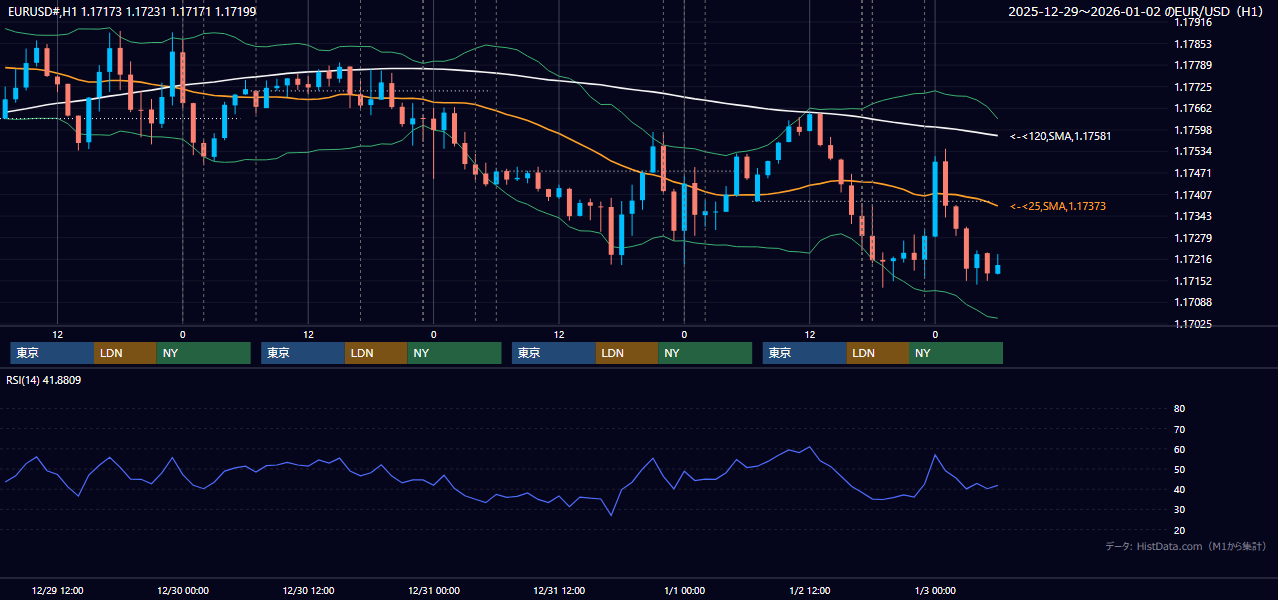
Task: Click the 12/31 00:00 date label
Action: [x=434, y=590]
